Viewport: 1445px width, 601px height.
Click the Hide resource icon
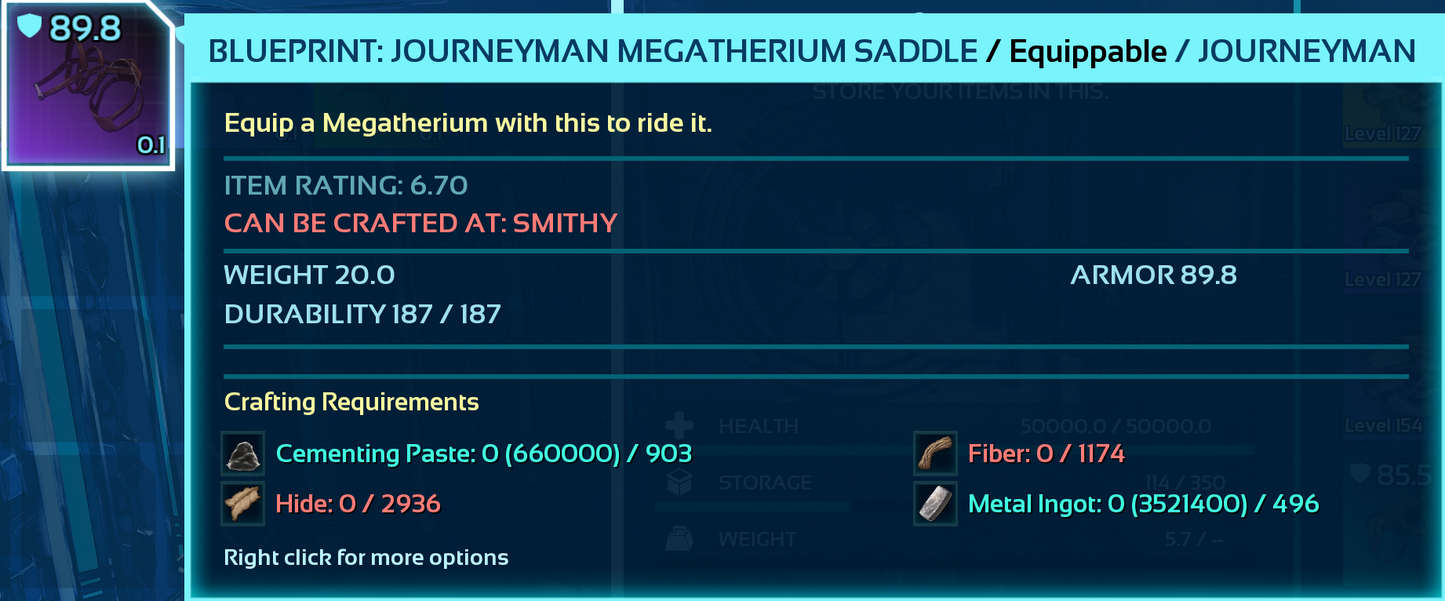click(x=242, y=503)
